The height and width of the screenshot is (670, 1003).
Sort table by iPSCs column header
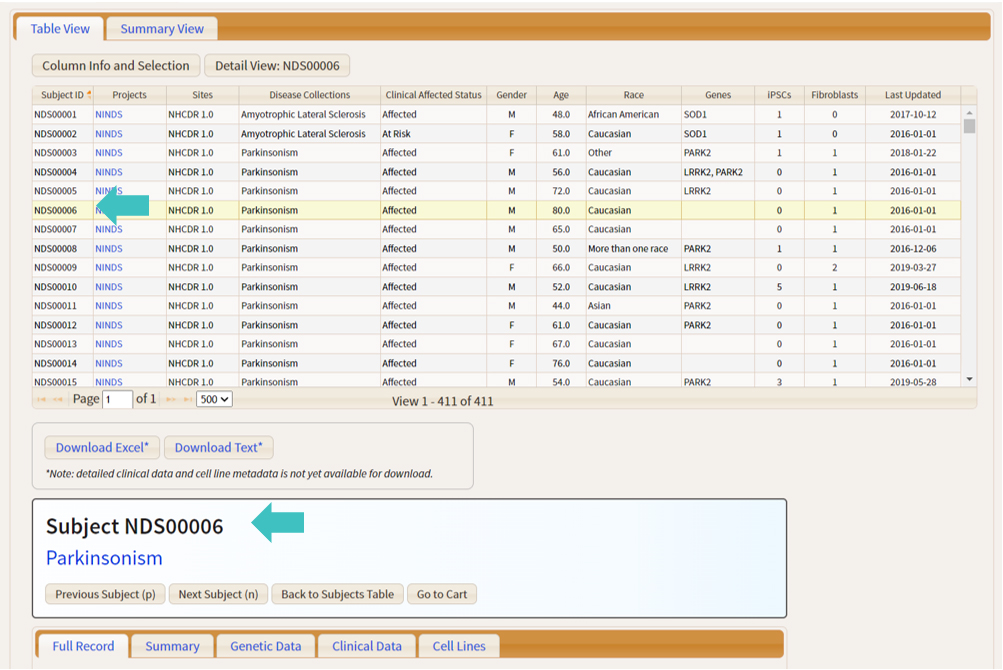(779, 95)
